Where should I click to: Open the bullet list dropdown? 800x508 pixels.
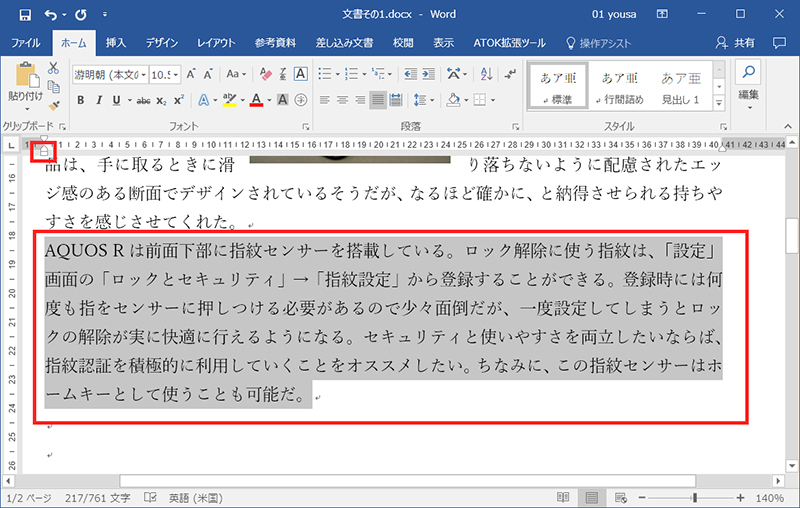[x=337, y=74]
